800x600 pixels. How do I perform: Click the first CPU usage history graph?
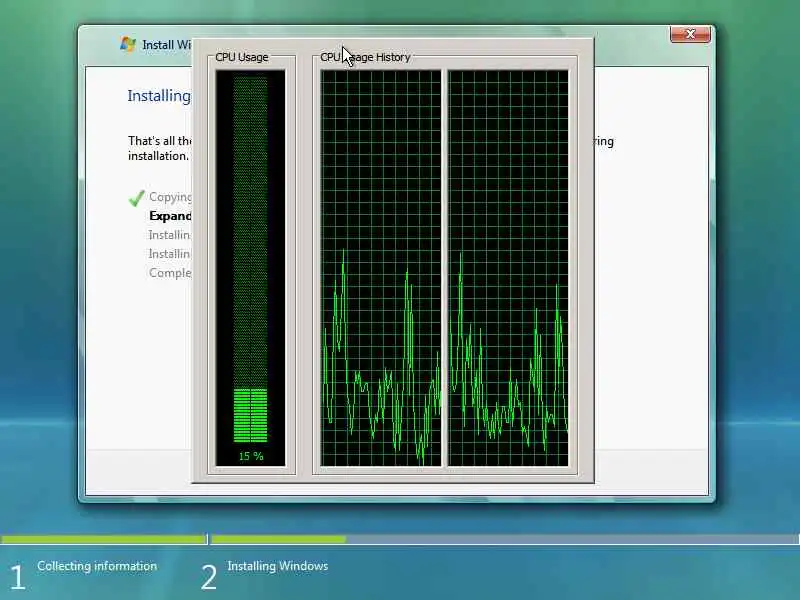click(x=381, y=268)
